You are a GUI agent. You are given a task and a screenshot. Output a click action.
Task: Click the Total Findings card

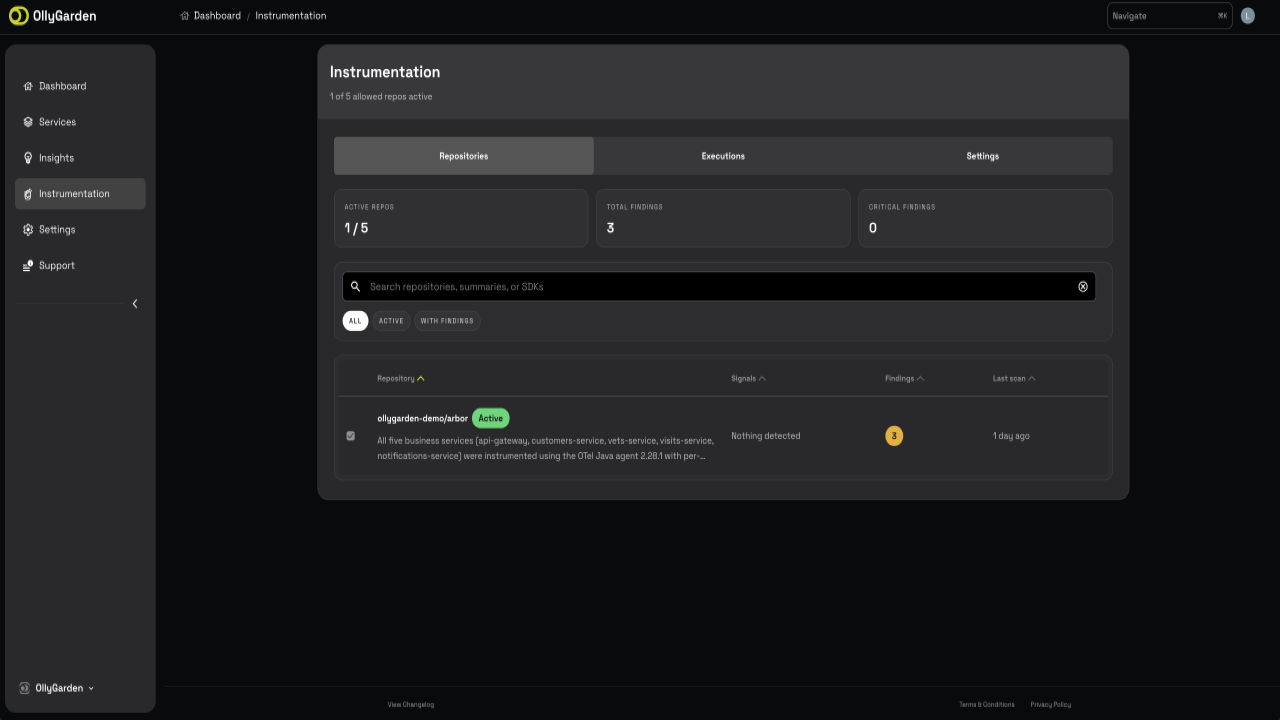(723, 218)
